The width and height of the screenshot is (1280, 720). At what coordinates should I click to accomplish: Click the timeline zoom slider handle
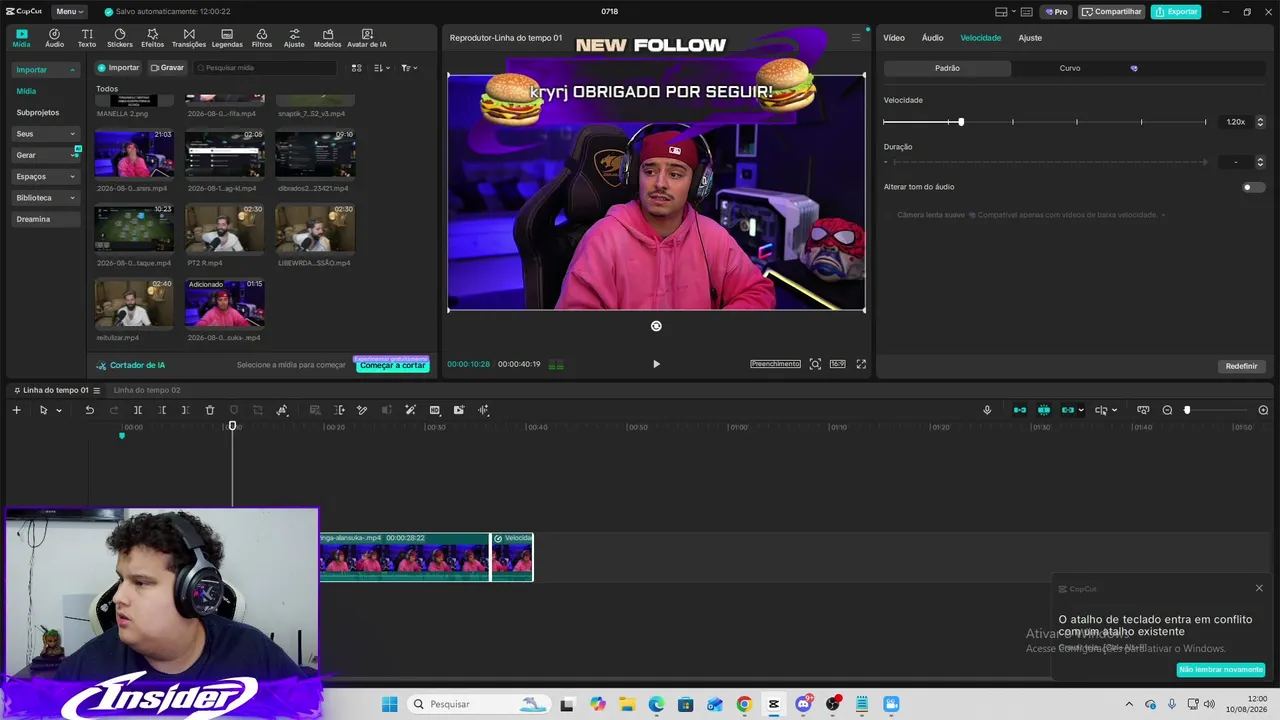coord(1187,410)
